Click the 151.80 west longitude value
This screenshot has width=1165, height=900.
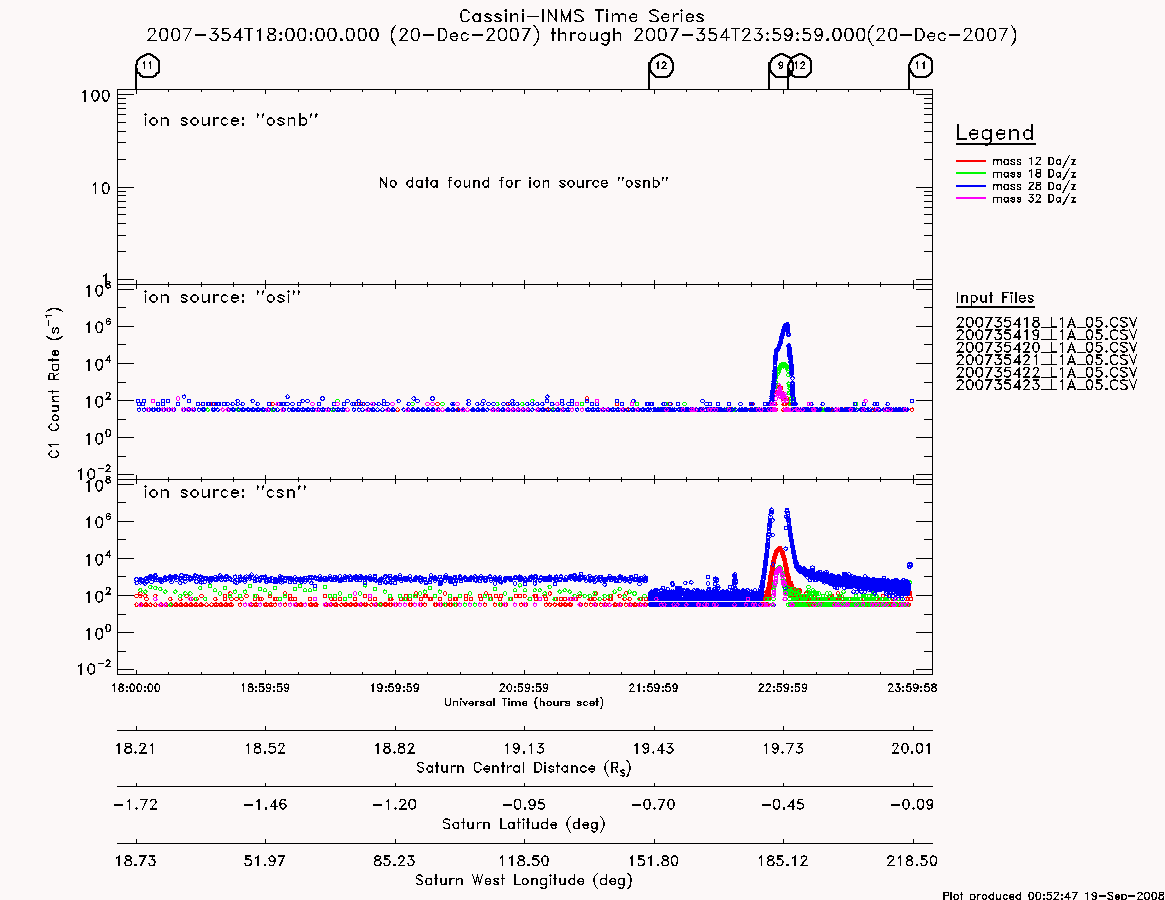click(x=653, y=861)
